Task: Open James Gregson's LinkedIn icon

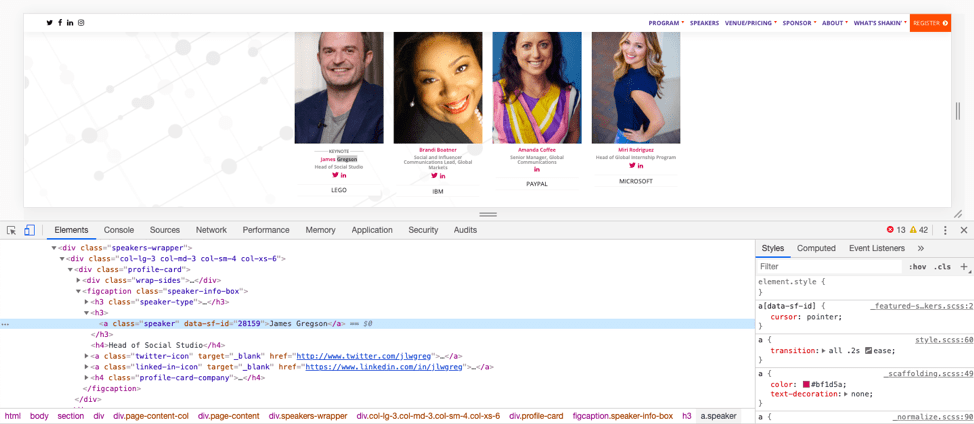Action: click(x=343, y=175)
